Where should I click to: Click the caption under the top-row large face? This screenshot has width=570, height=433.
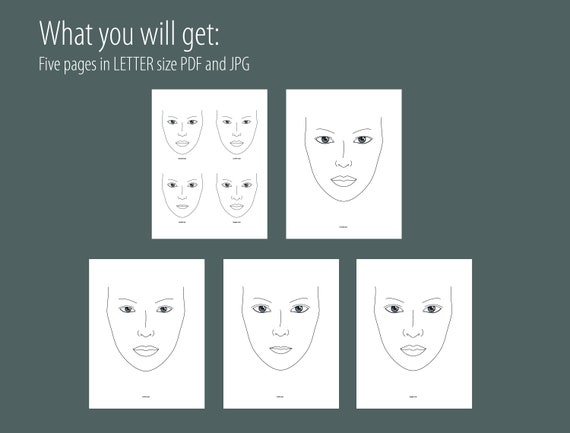(344, 227)
